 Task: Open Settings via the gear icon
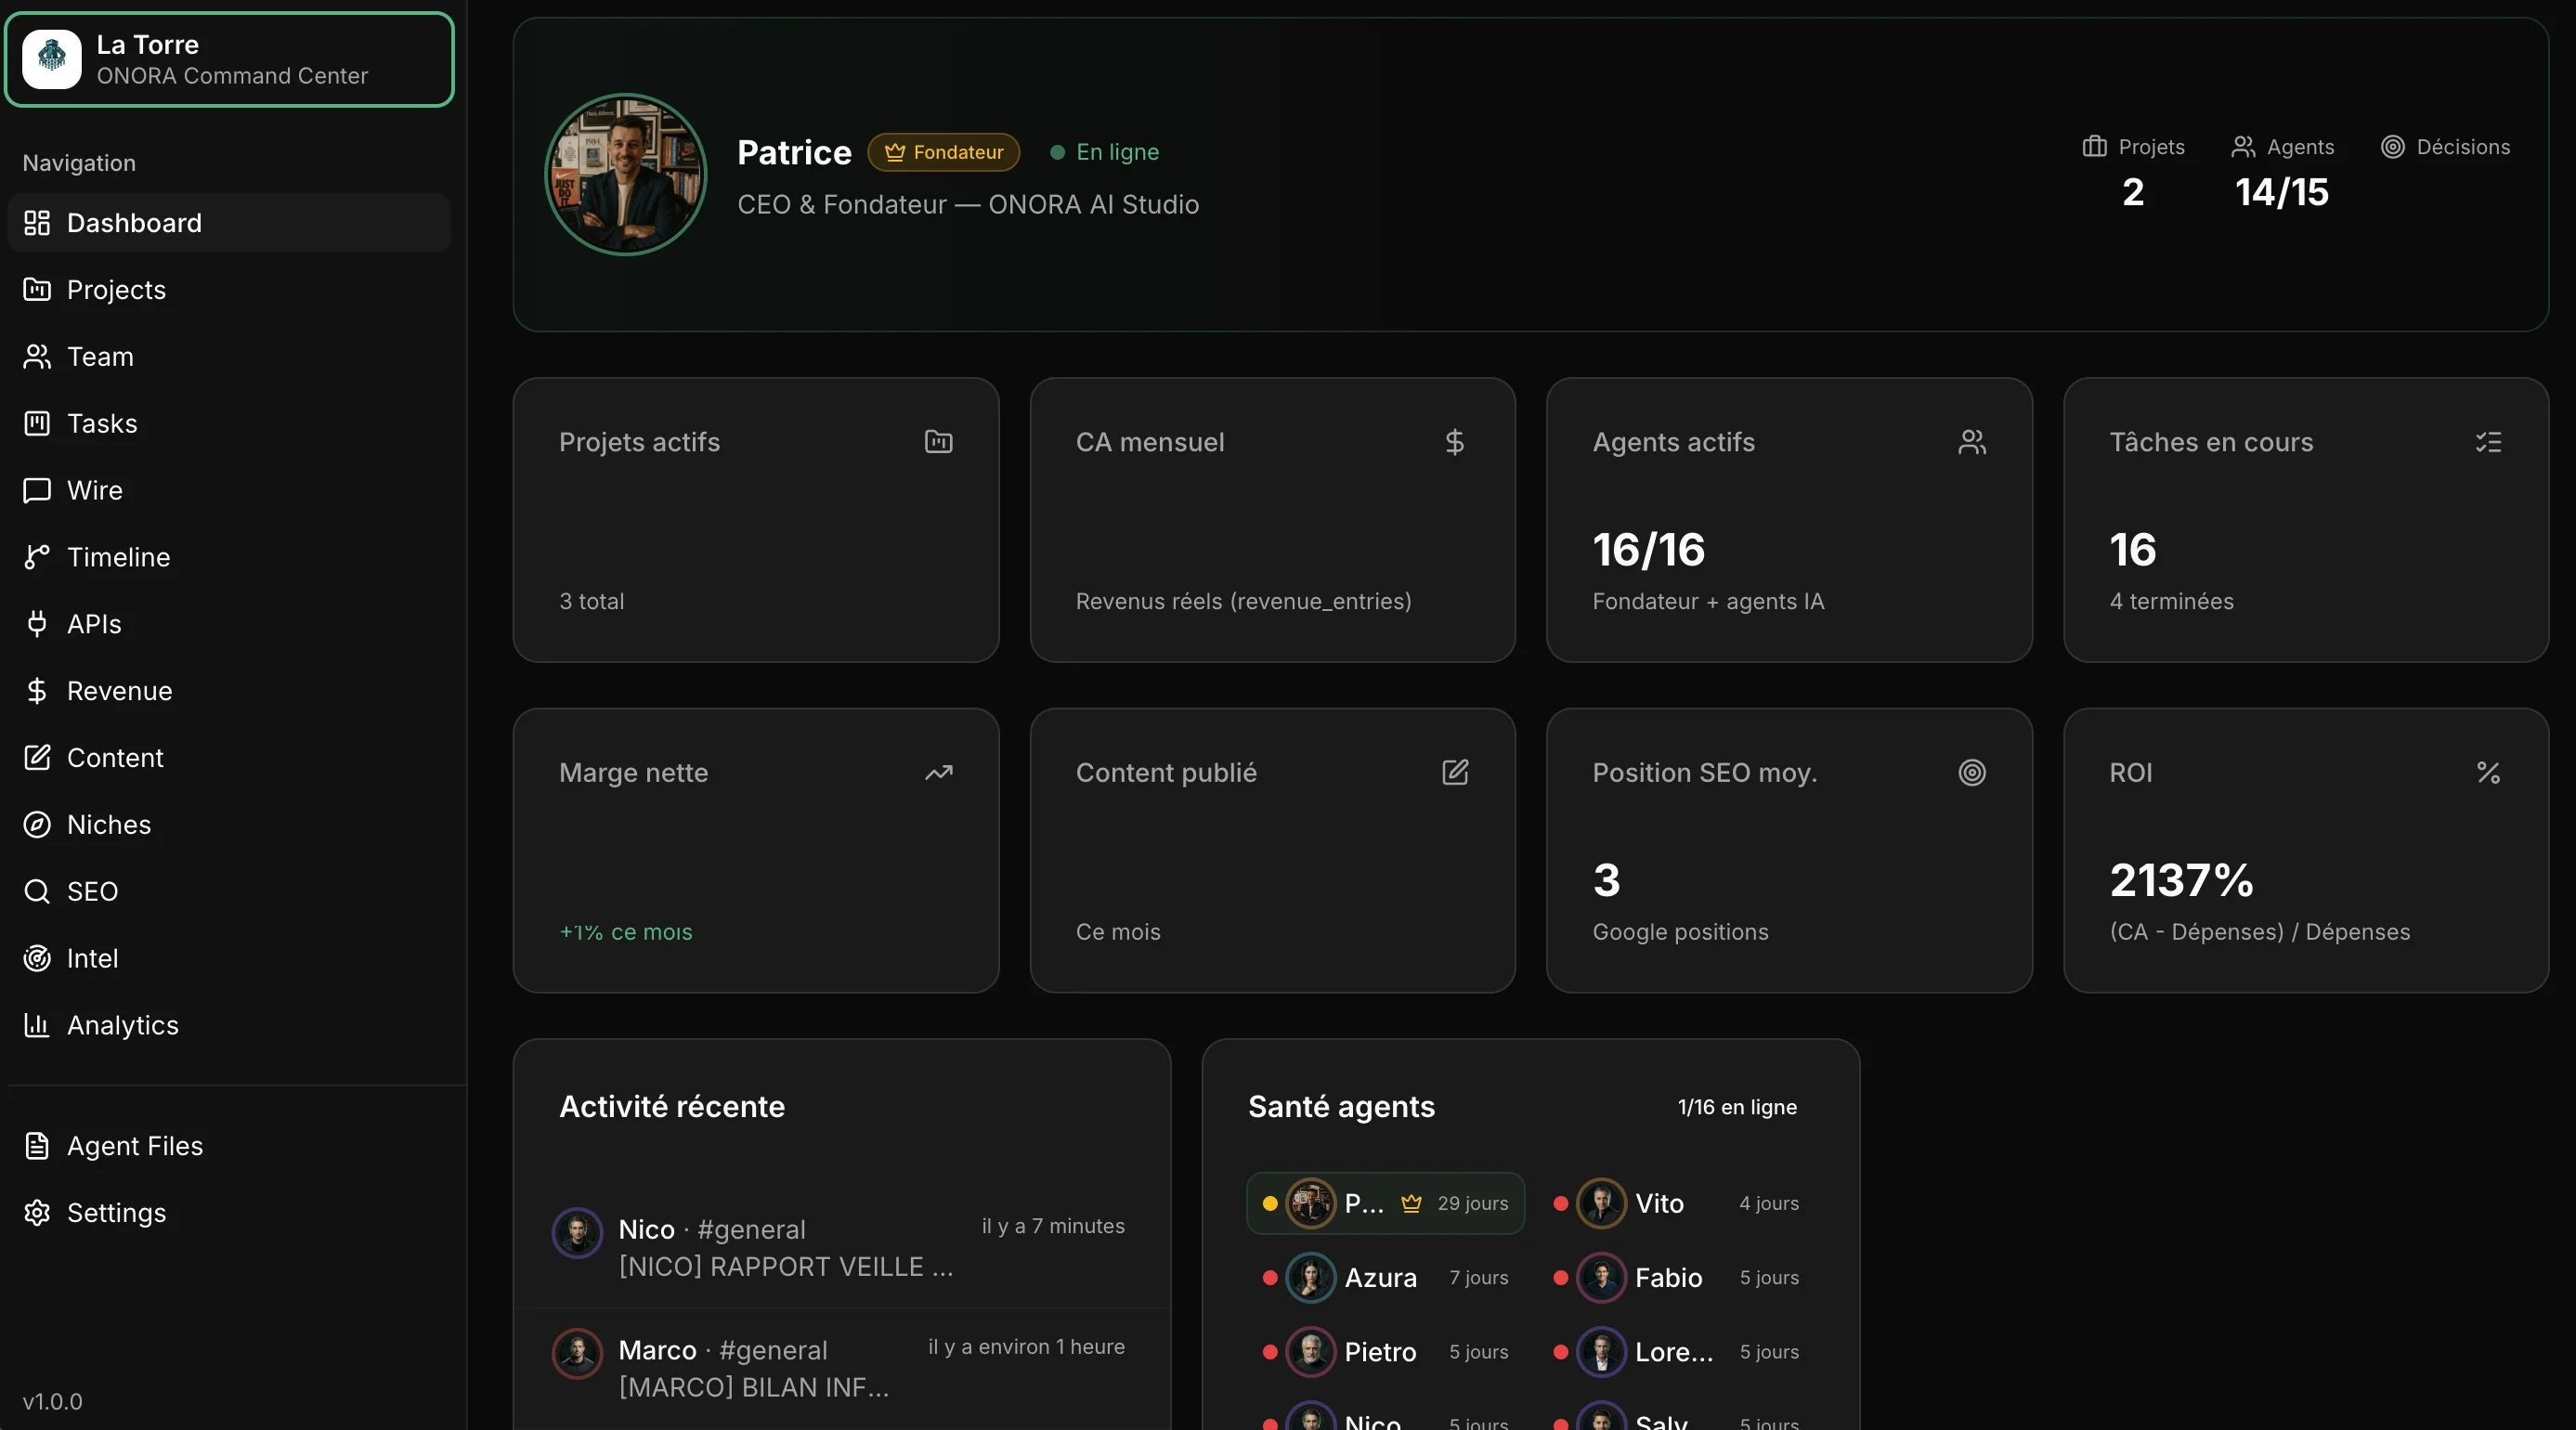click(37, 1213)
